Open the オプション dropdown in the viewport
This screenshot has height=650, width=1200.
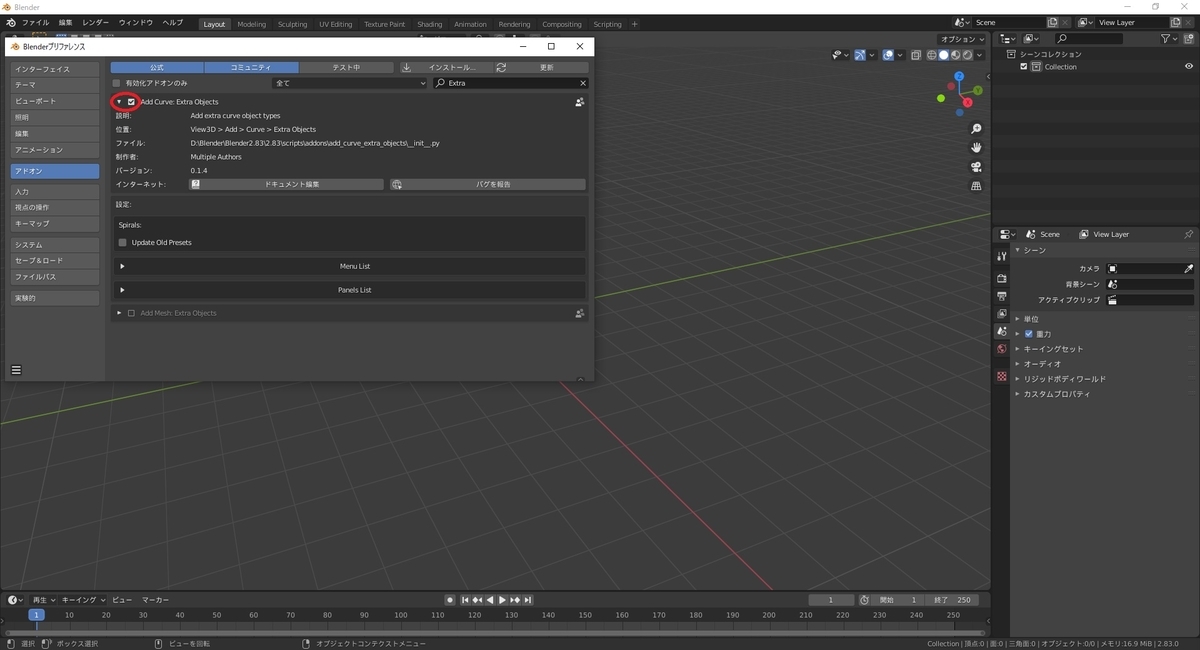(x=964, y=39)
